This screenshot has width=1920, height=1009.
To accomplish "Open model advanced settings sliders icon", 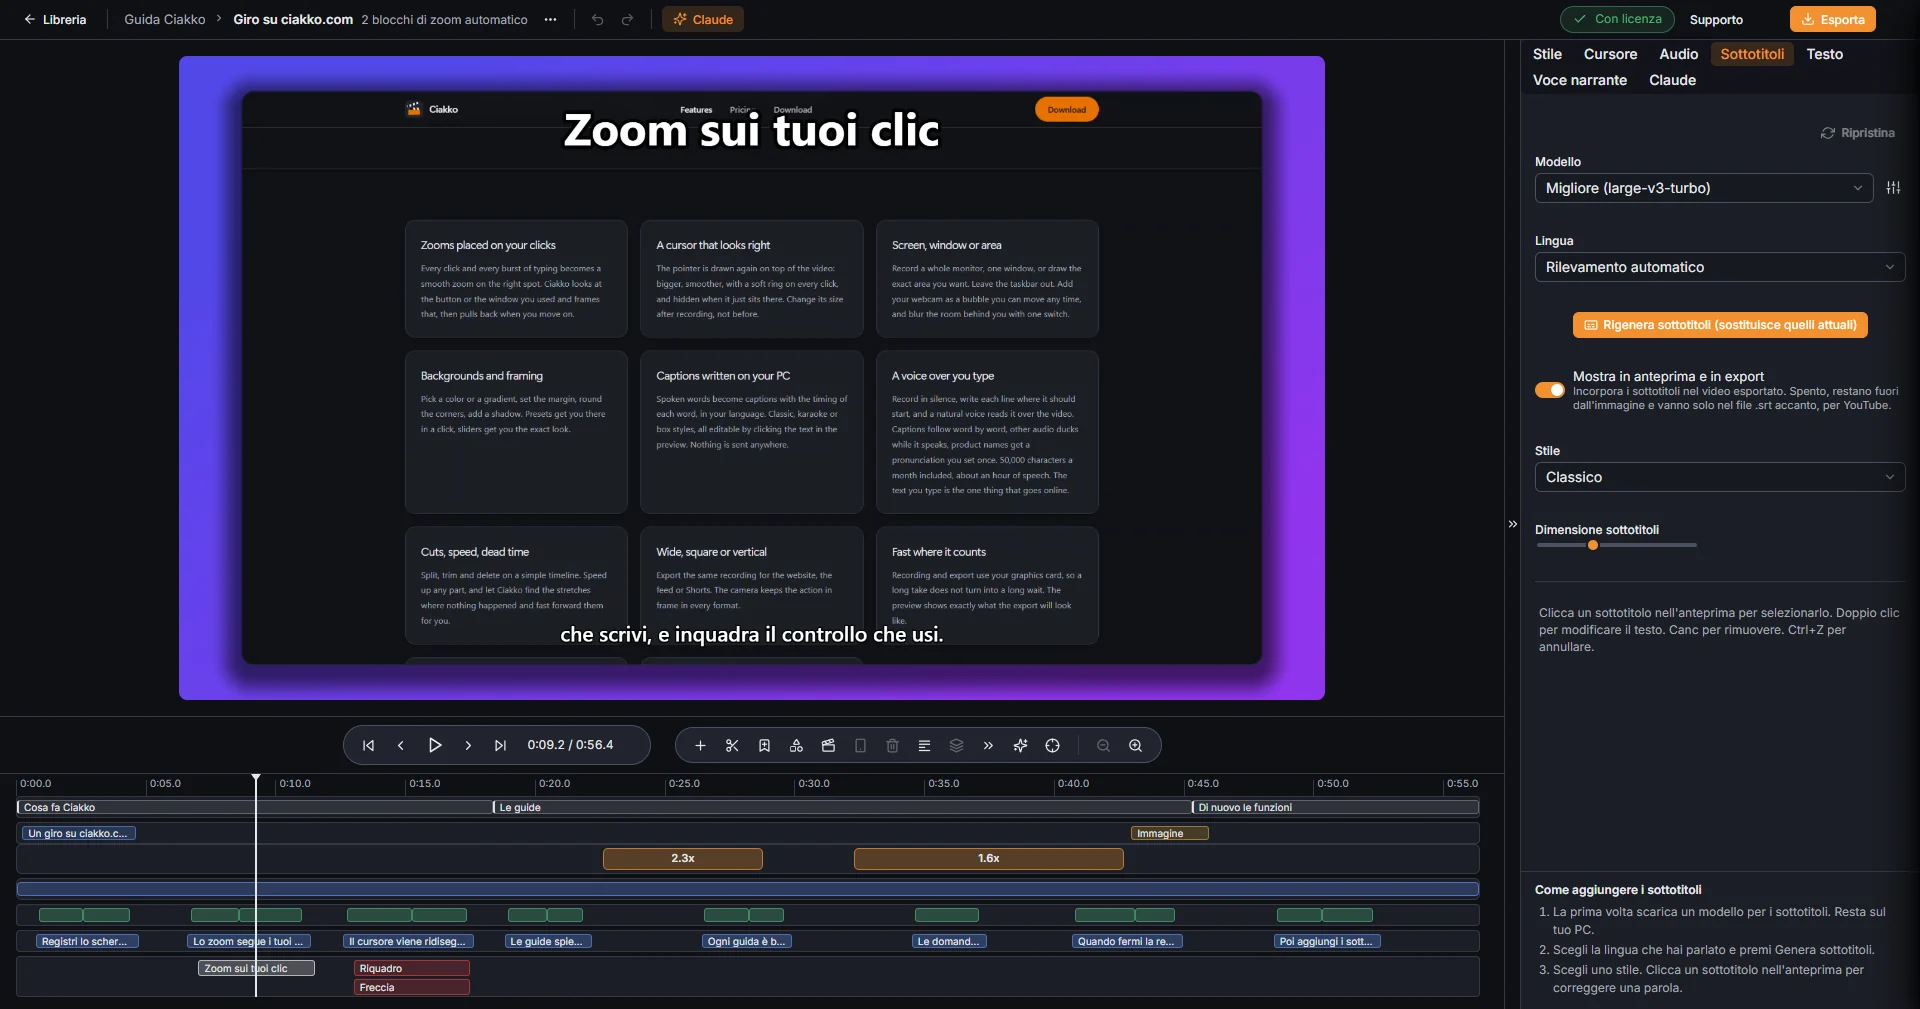I will pos(1893,188).
